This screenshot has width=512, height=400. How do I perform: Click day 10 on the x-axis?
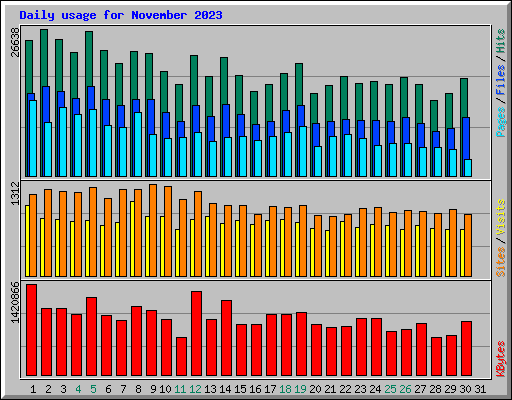point(165,389)
